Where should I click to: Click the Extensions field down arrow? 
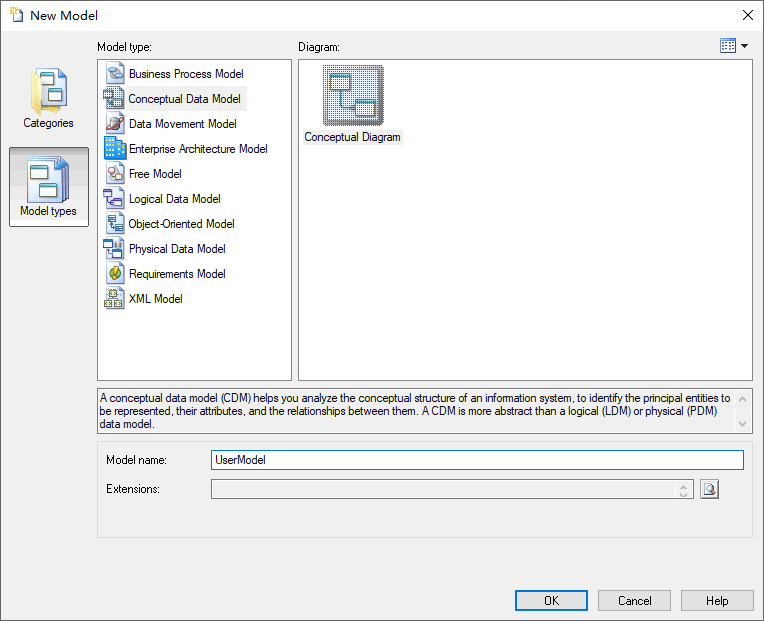(683, 494)
